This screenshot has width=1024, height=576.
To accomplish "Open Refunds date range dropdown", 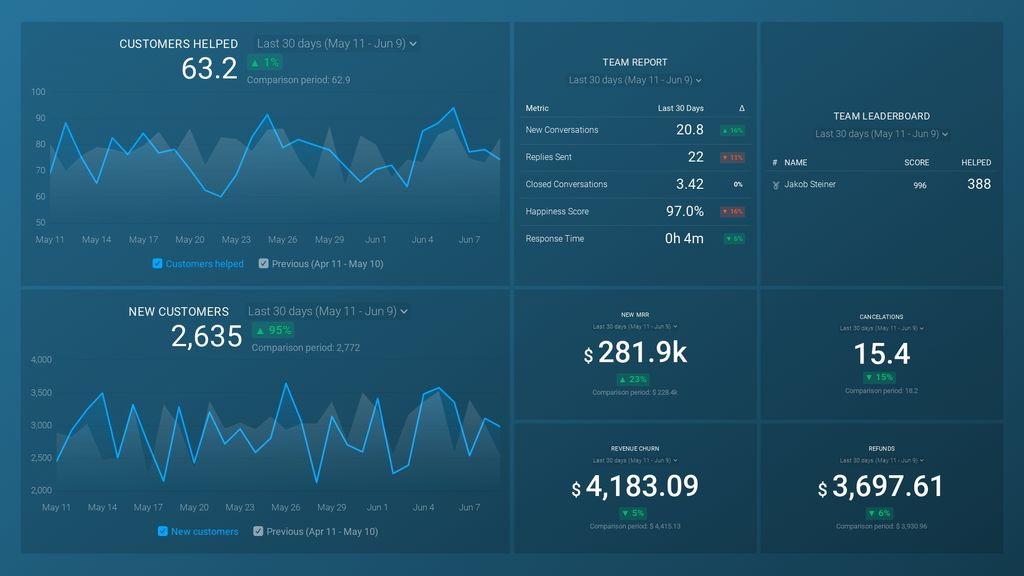I will [x=881, y=460].
